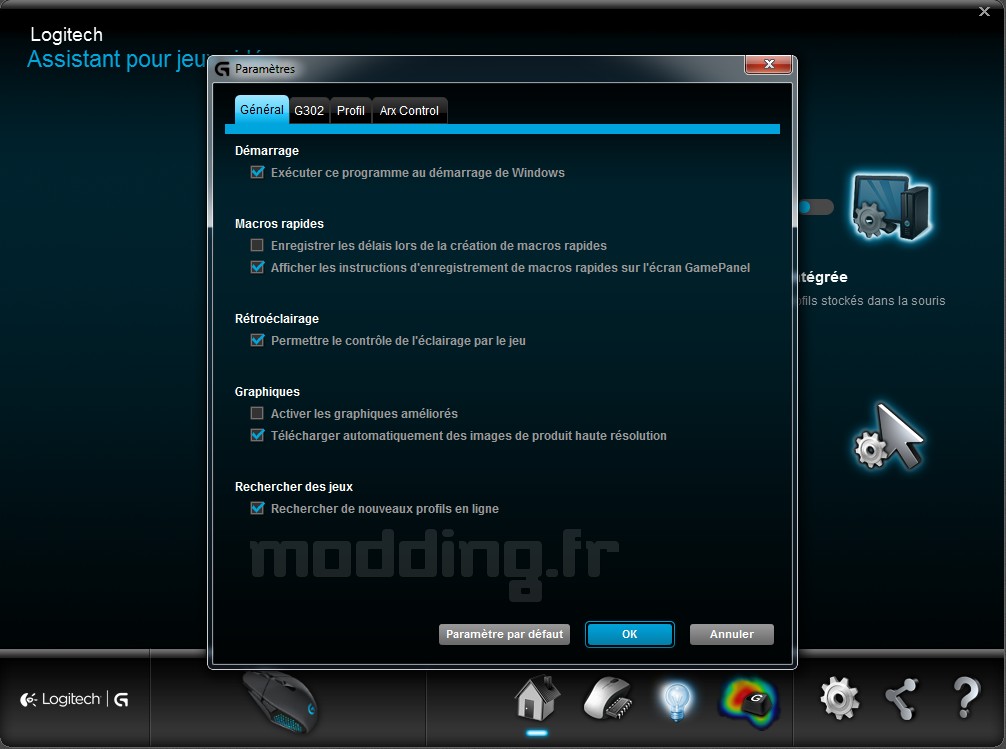This screenshot has width=1006, height=749.
Task: Open the Home screen icon
Action: pos(538,698)
